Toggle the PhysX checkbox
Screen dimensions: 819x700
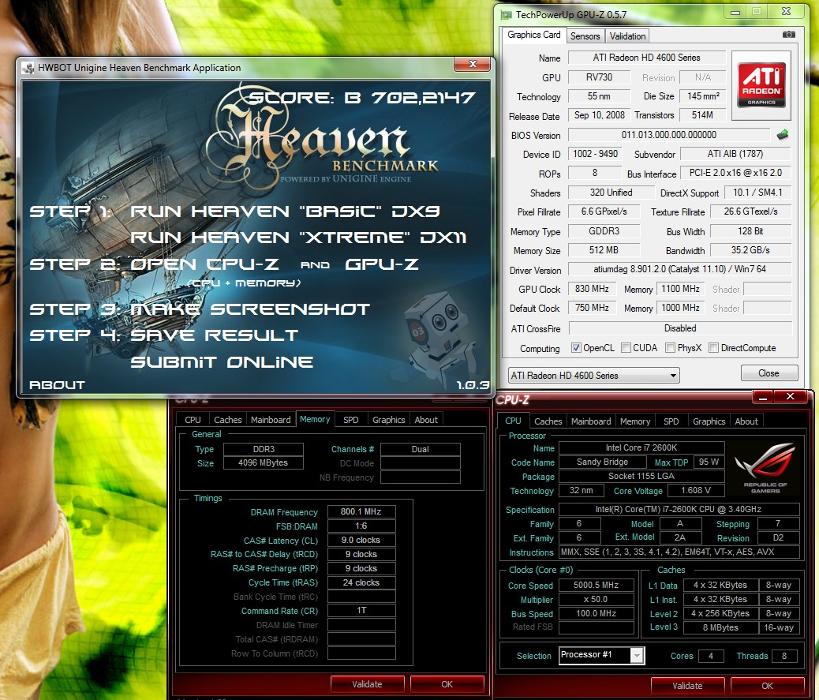click(670, 348)
